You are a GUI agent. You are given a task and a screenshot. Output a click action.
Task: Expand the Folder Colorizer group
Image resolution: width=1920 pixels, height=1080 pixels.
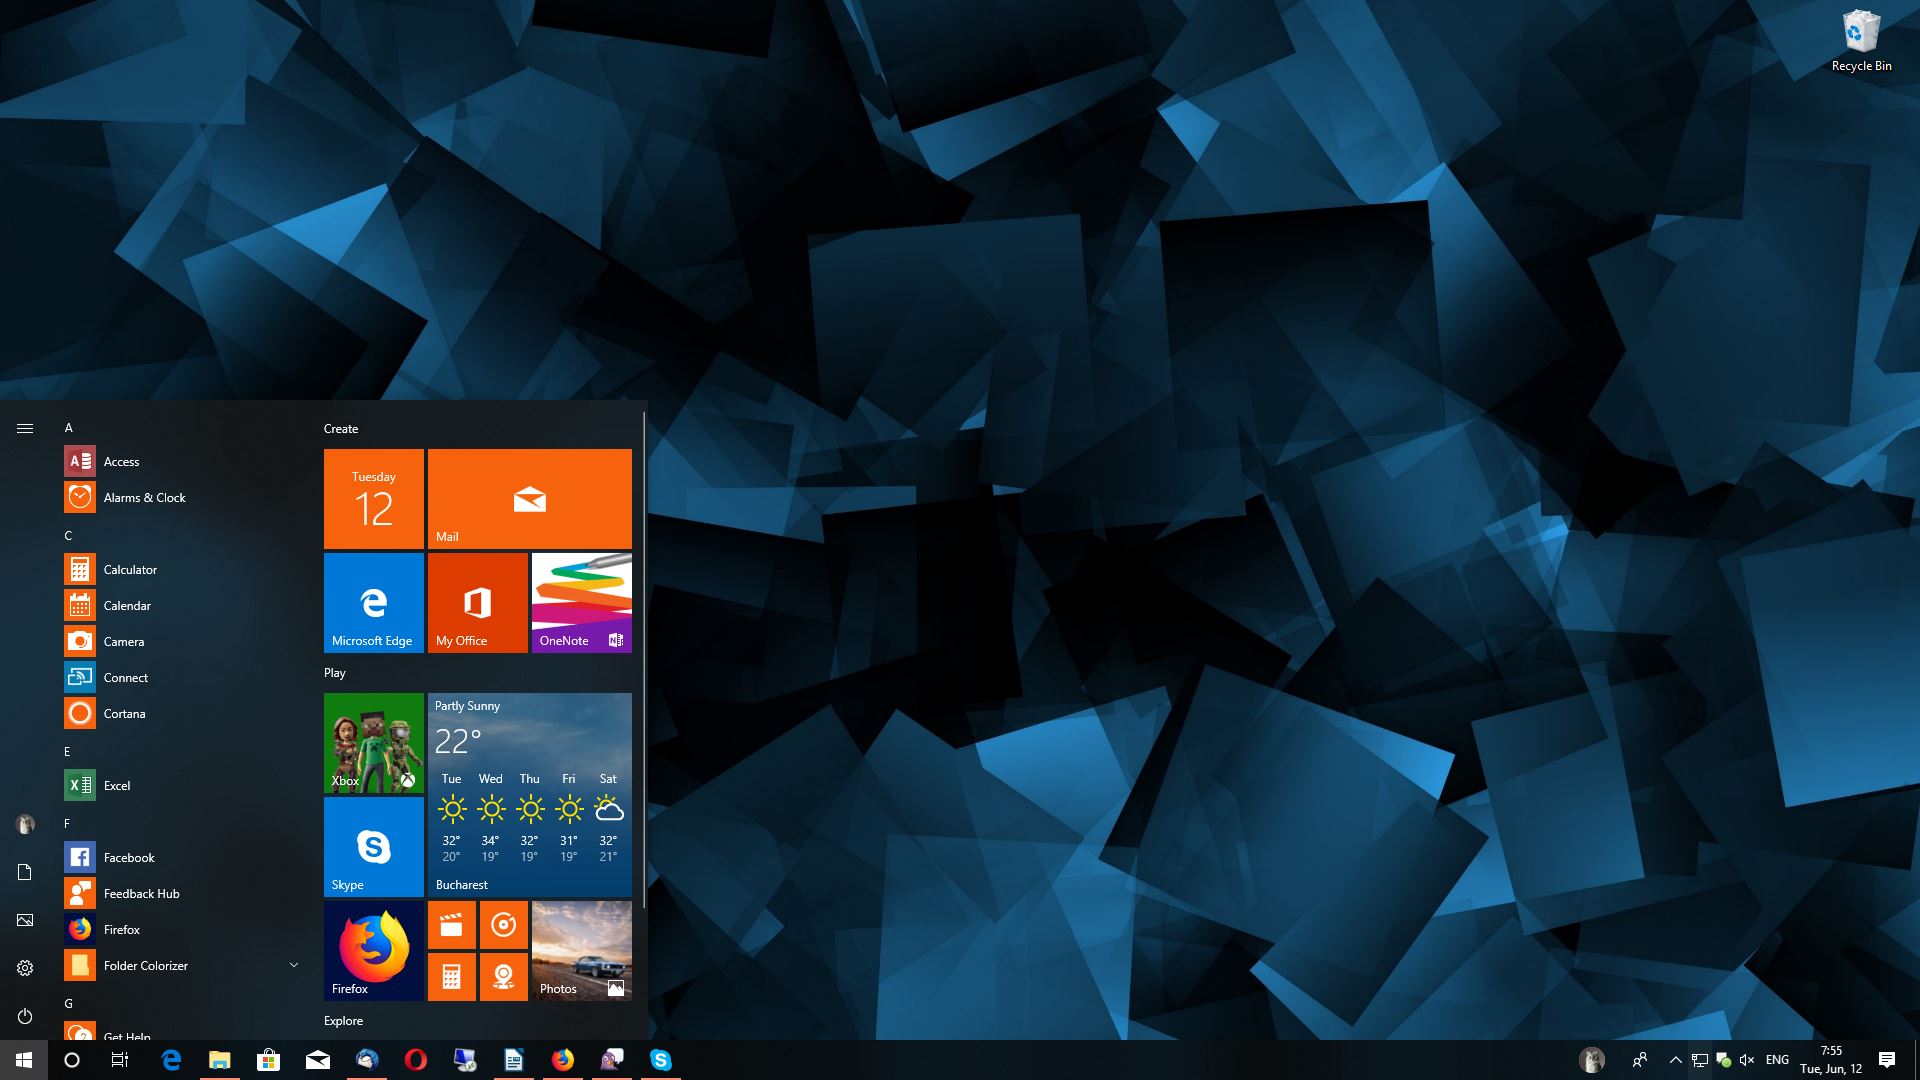click(294, 965)
